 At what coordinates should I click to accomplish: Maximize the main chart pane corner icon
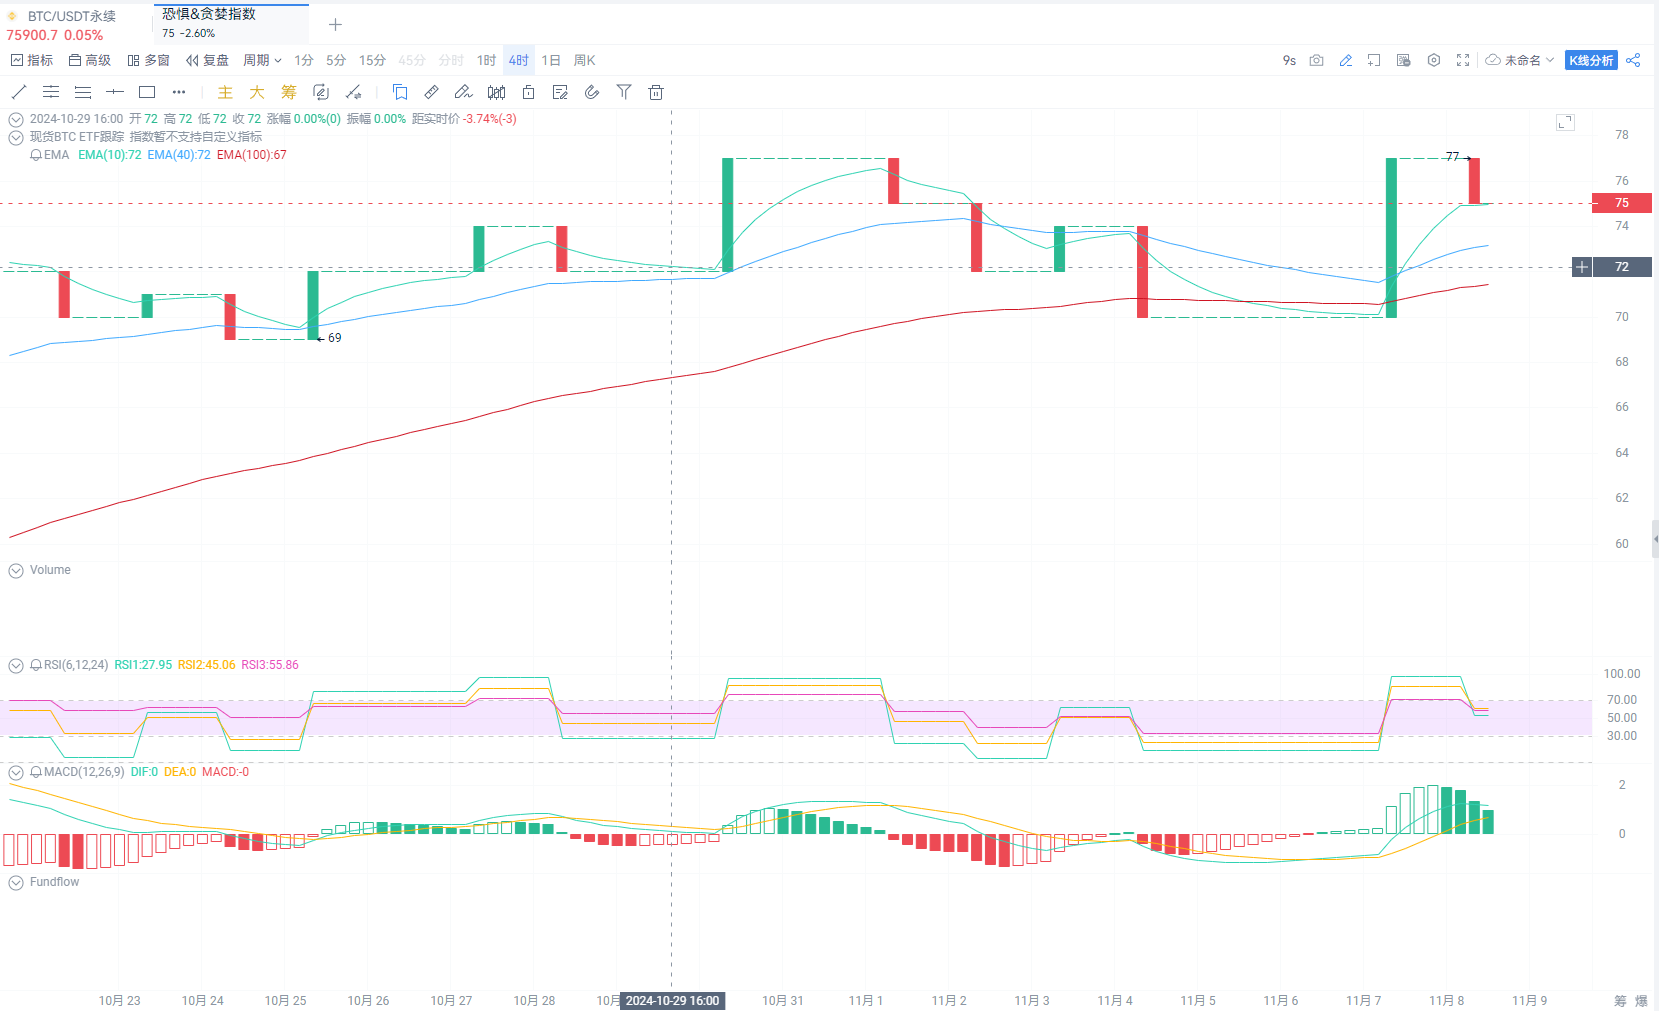[x=1565, y=122]
